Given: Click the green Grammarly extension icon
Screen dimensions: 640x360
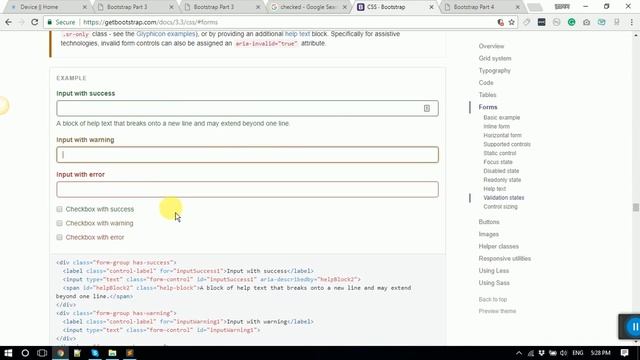Looking at the screenshot, I should pos(571,22).
